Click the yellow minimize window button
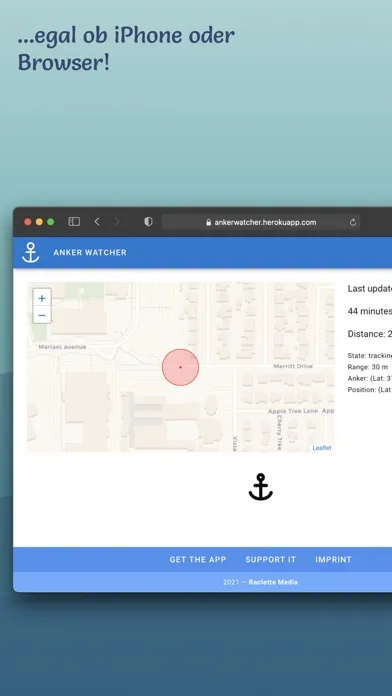 [x=39, y=221]
